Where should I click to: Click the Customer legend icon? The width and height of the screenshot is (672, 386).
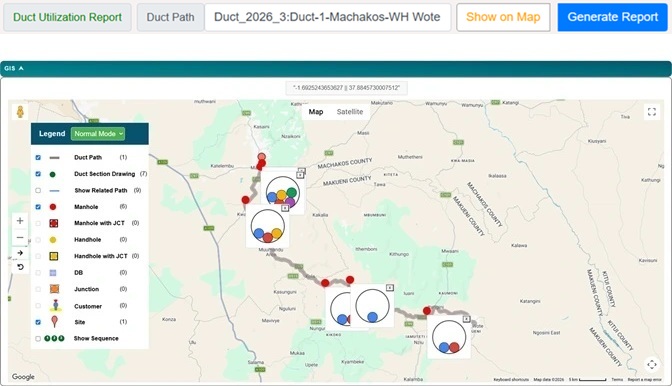point(55,305)
